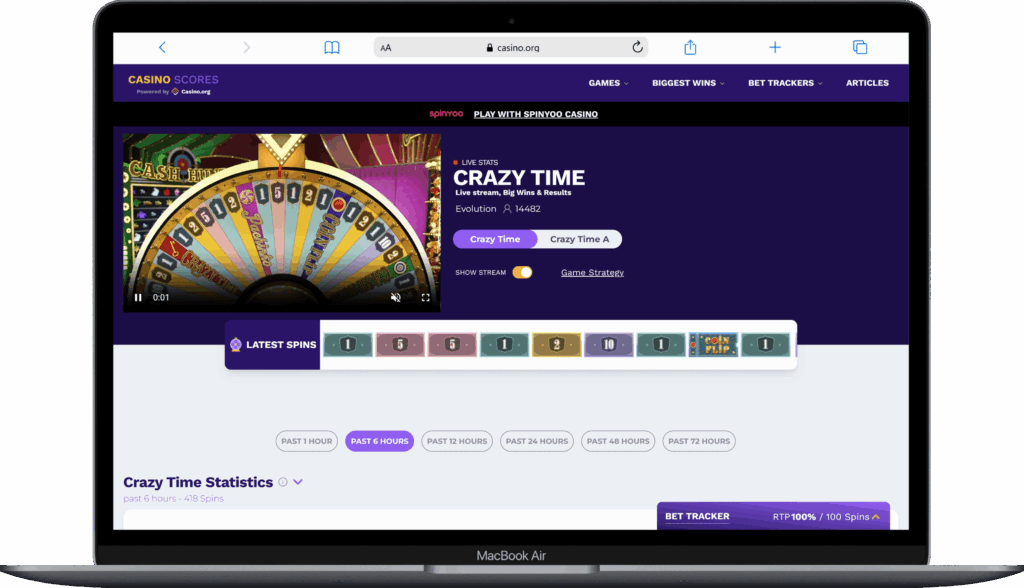
Task: Disable the Show Stream toggle
Action: pyautogui.click(x=521, y=272)
